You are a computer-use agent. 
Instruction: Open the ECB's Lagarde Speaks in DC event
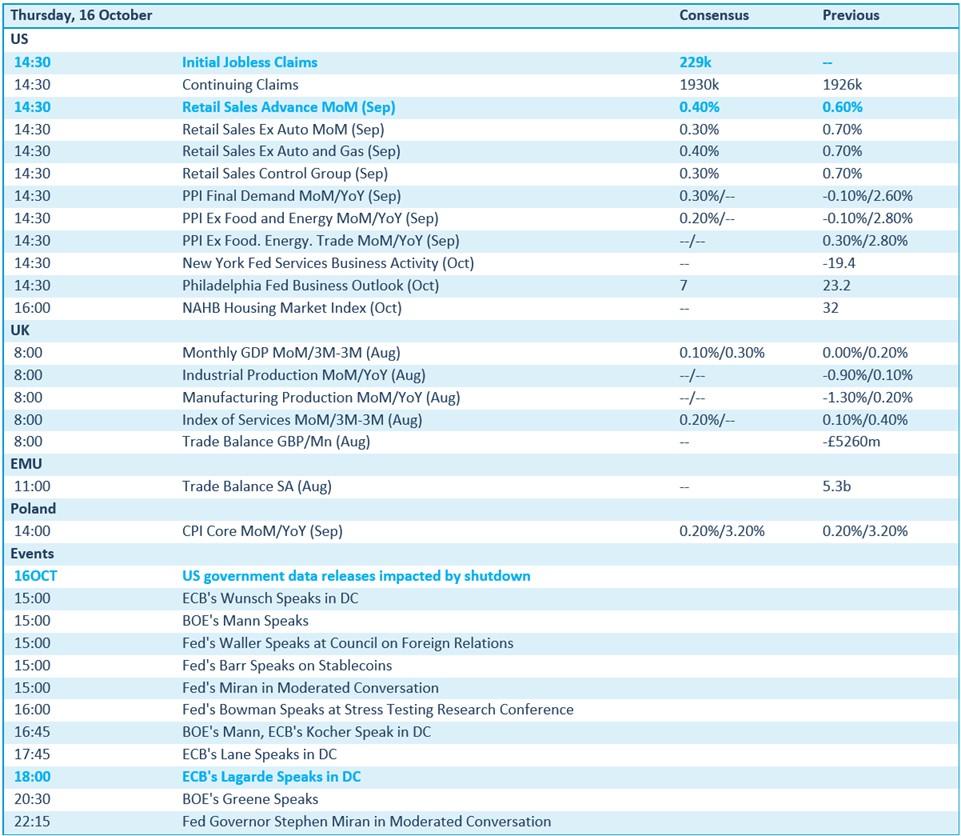[271, 777]
